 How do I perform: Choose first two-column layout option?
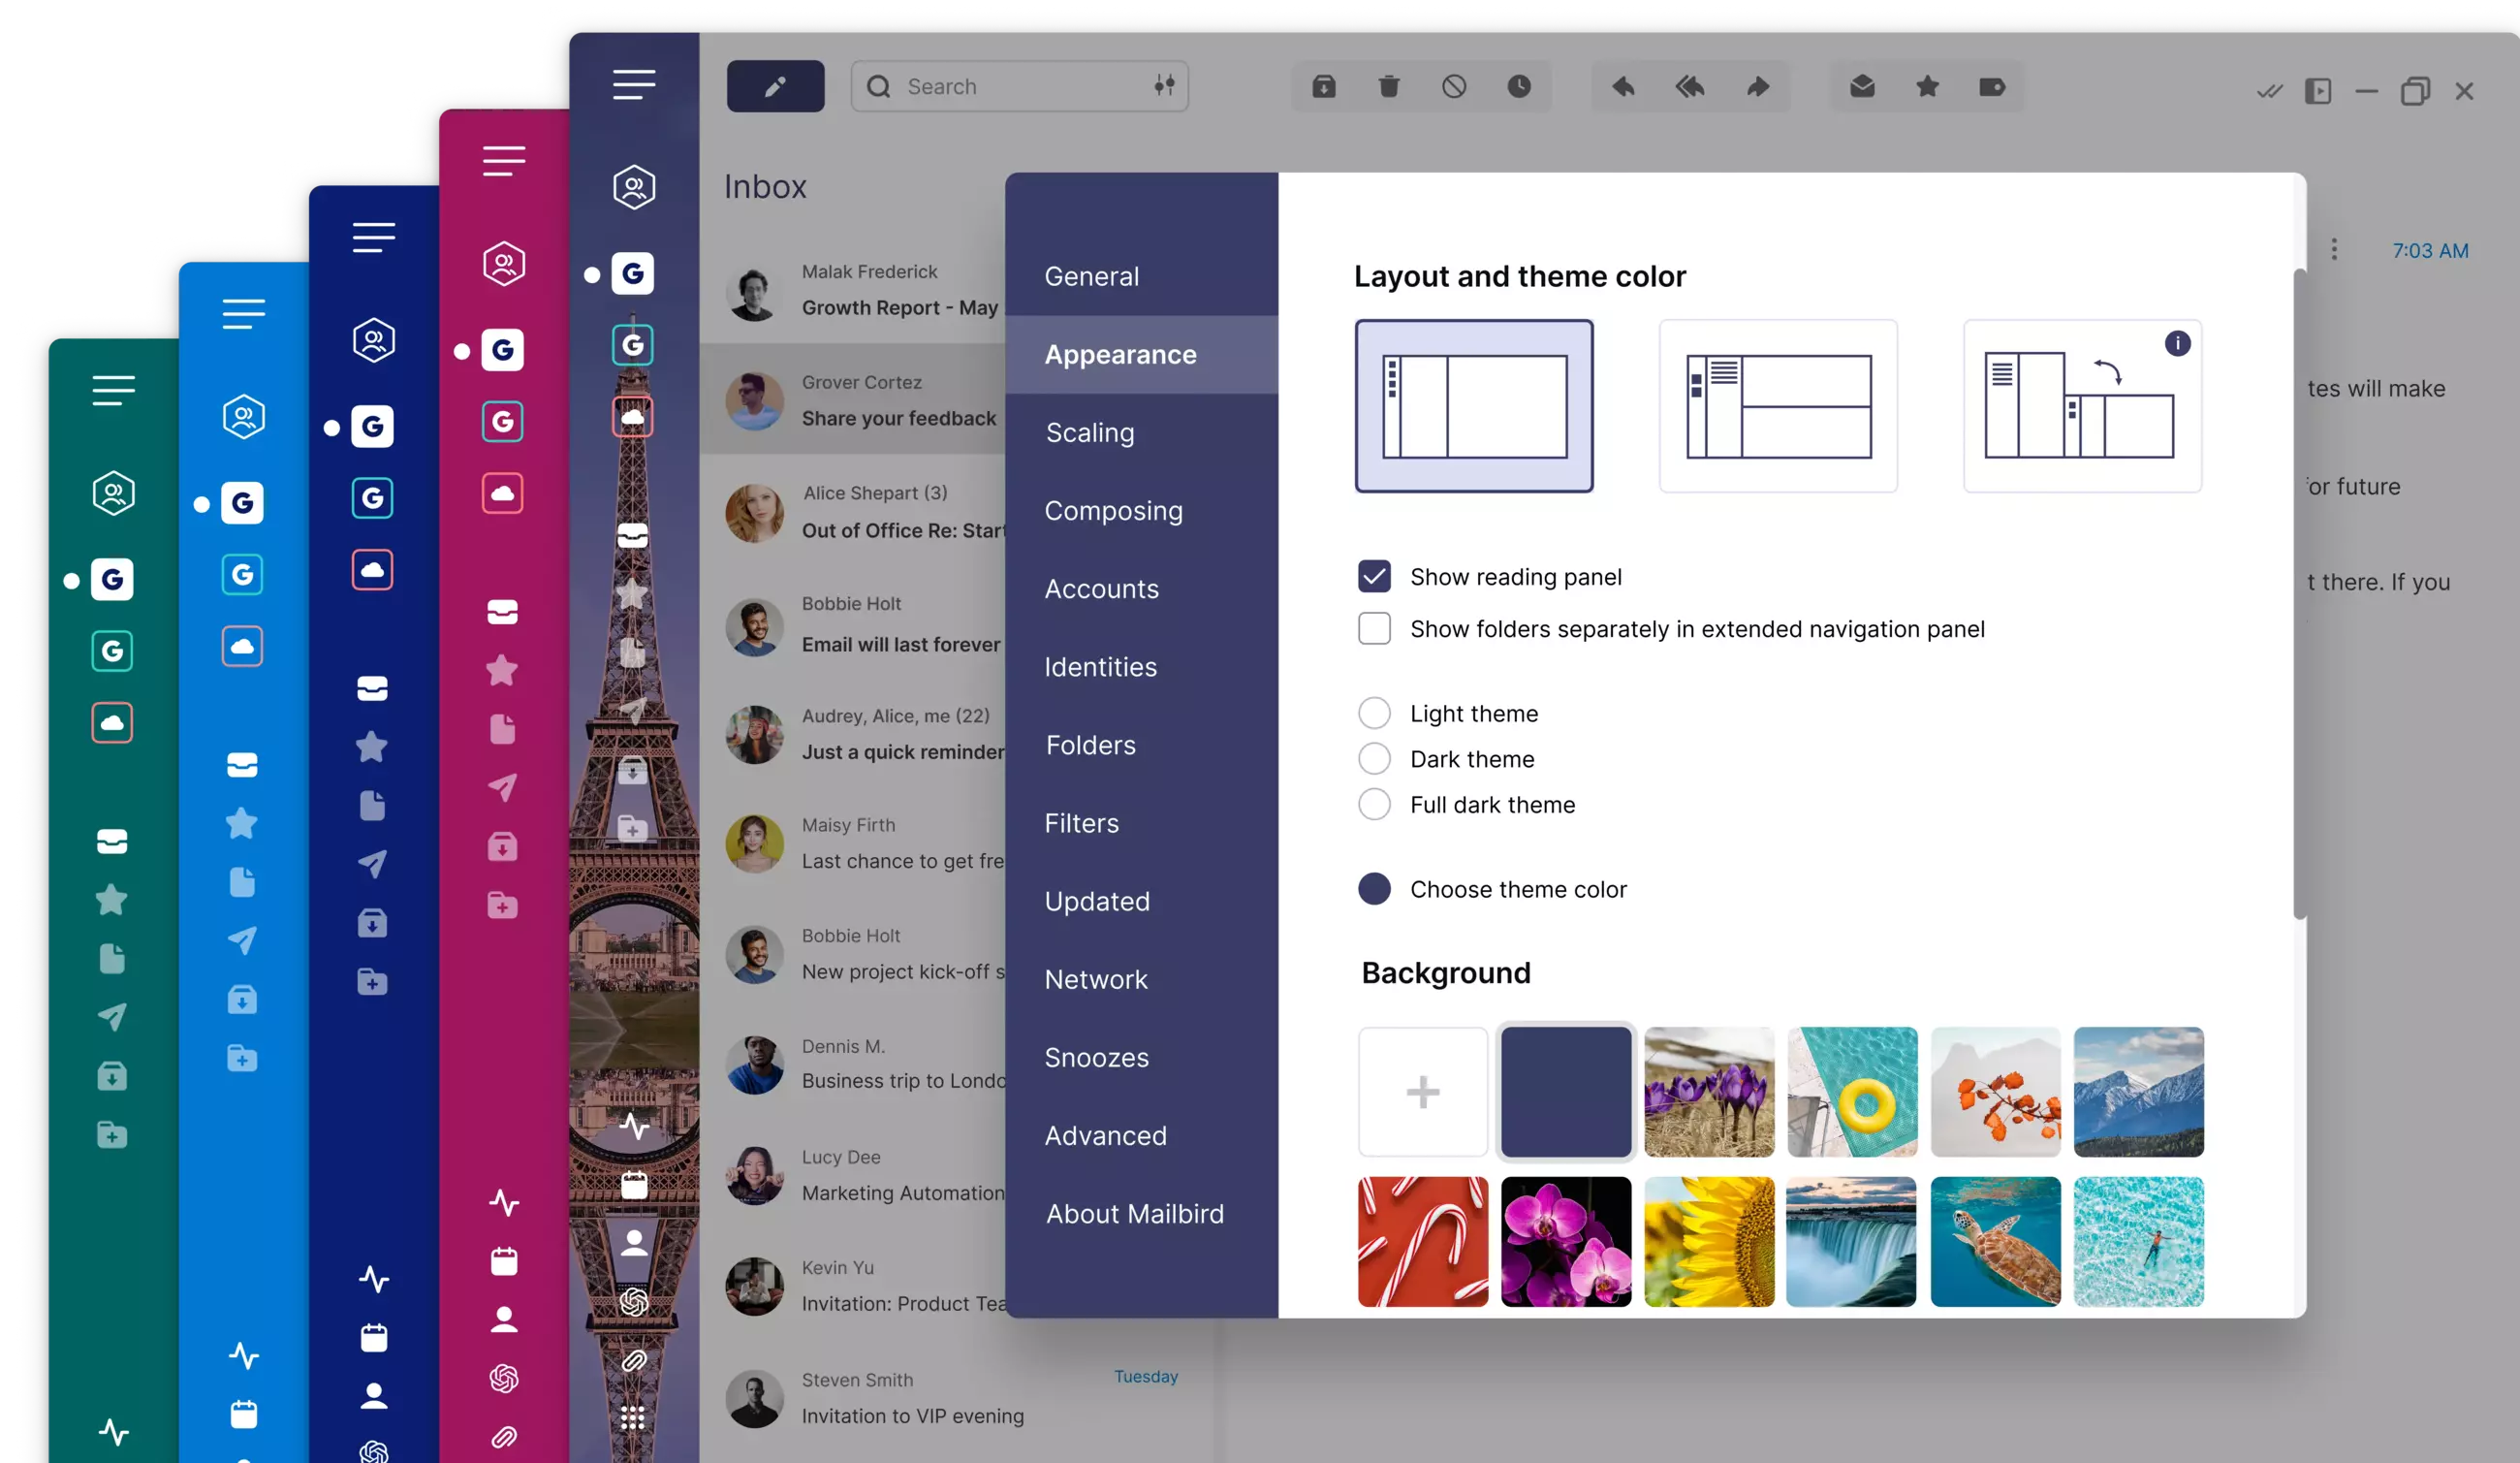click(1474, 406)
